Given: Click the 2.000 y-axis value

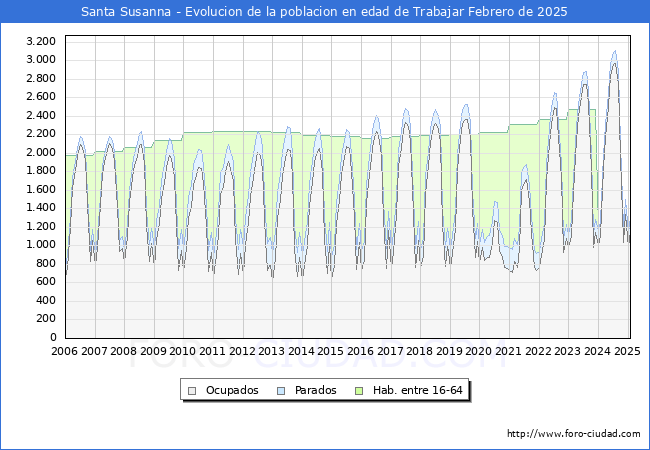Looking at the screenshot, I should click(x=41, y=152).
